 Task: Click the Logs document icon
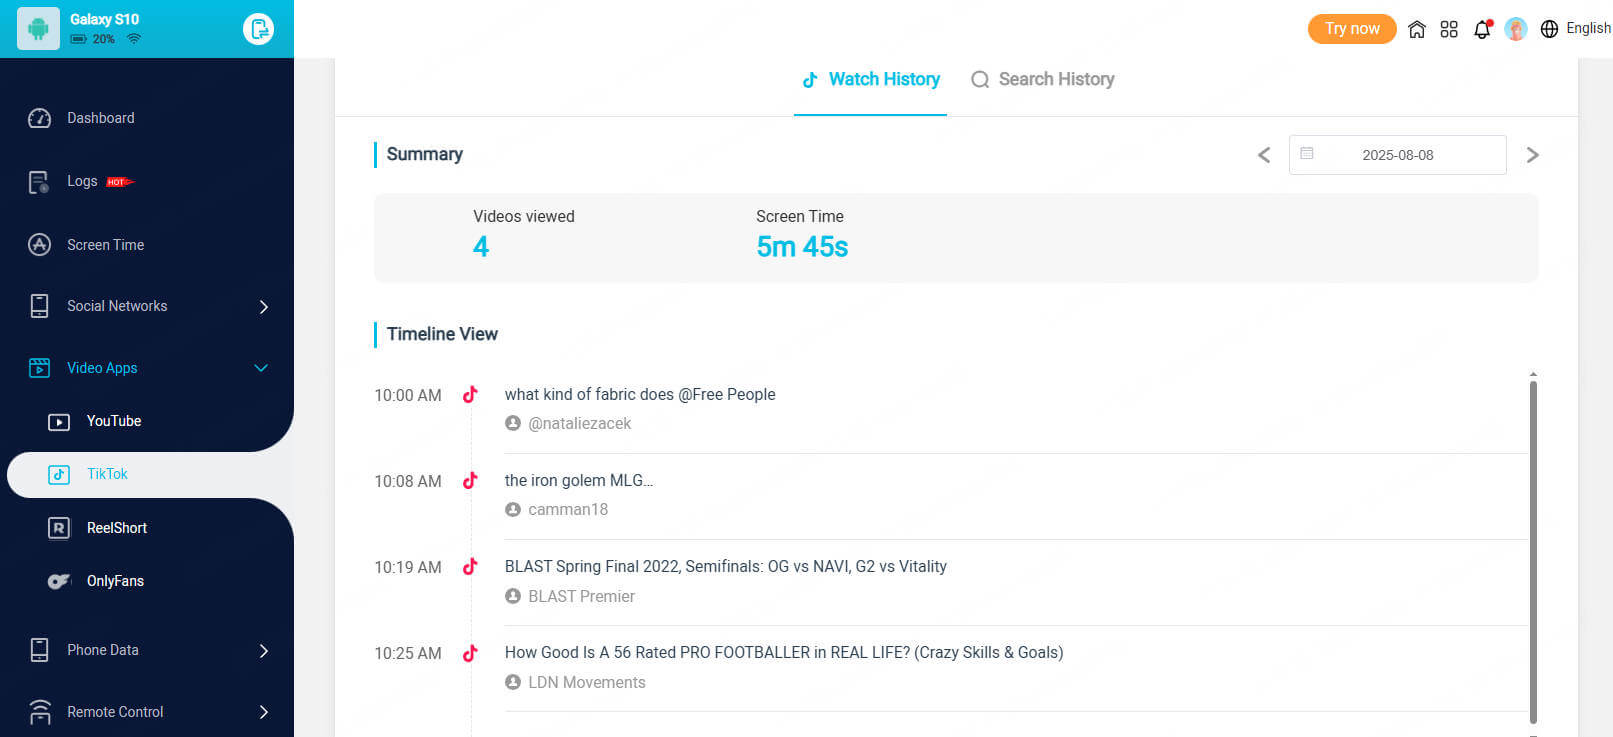click(39, 182)
